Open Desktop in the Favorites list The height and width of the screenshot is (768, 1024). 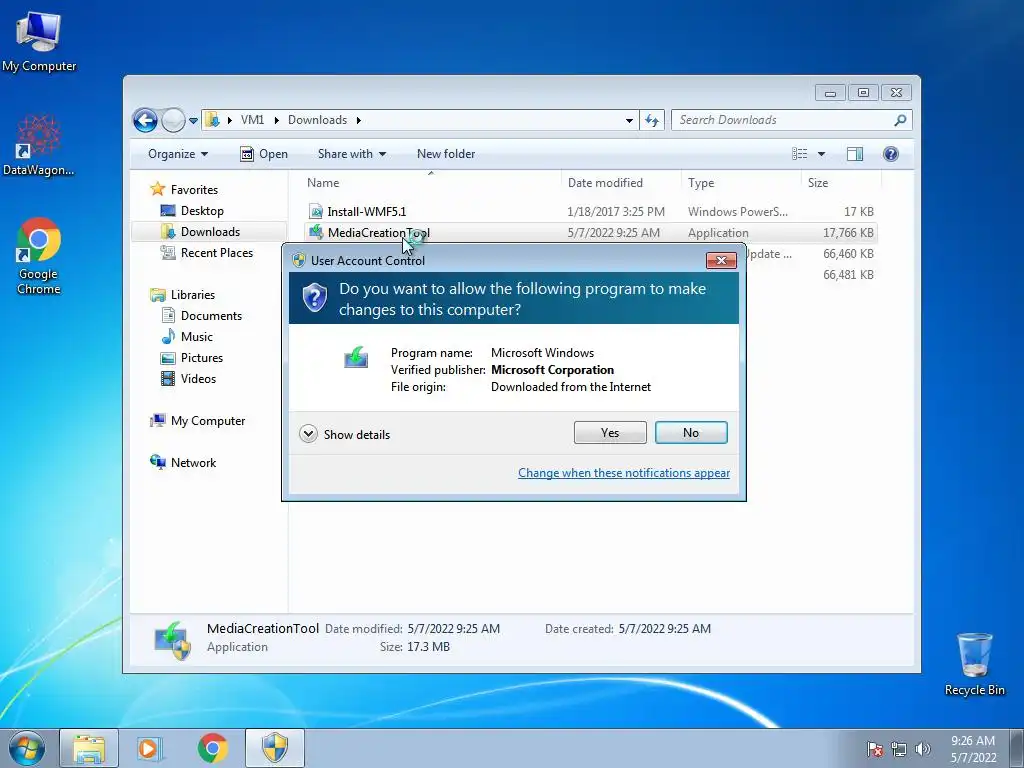click(x=202, y=211)
